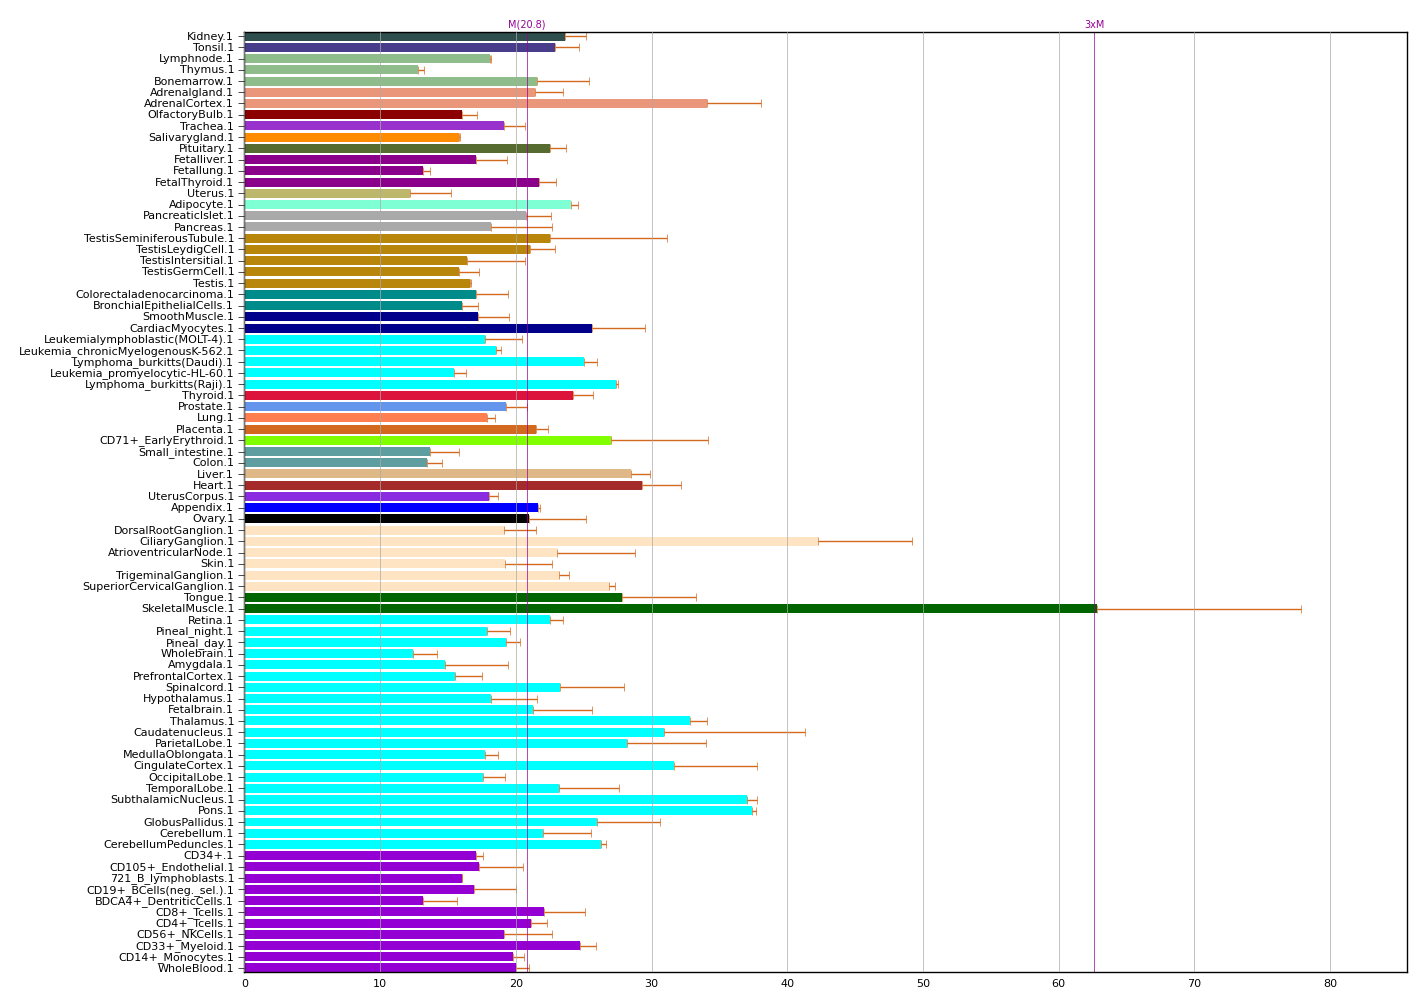
Task: Click the black Ovary.1 bar
Action: (x=386, y=518)
